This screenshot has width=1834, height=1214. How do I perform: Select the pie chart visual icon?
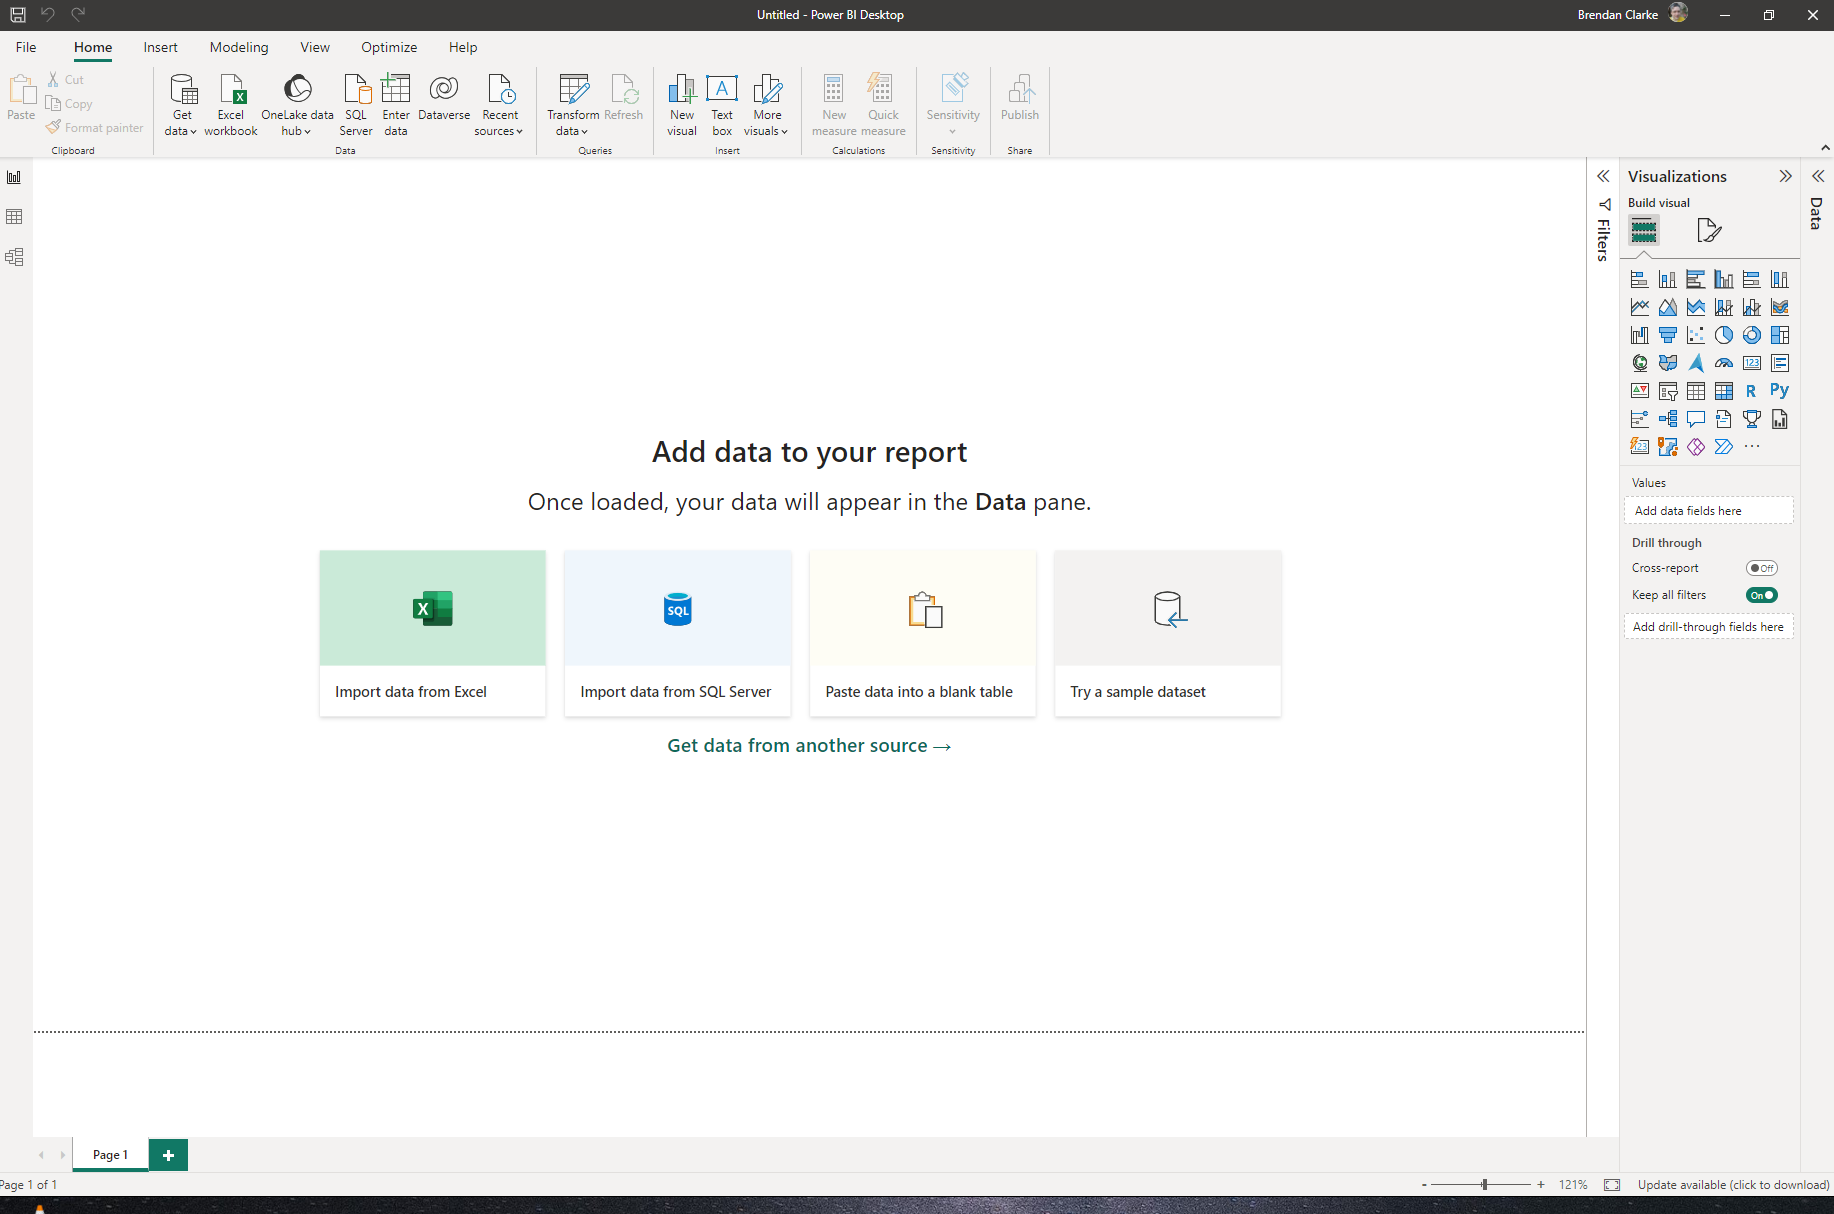pos(1724,335)
